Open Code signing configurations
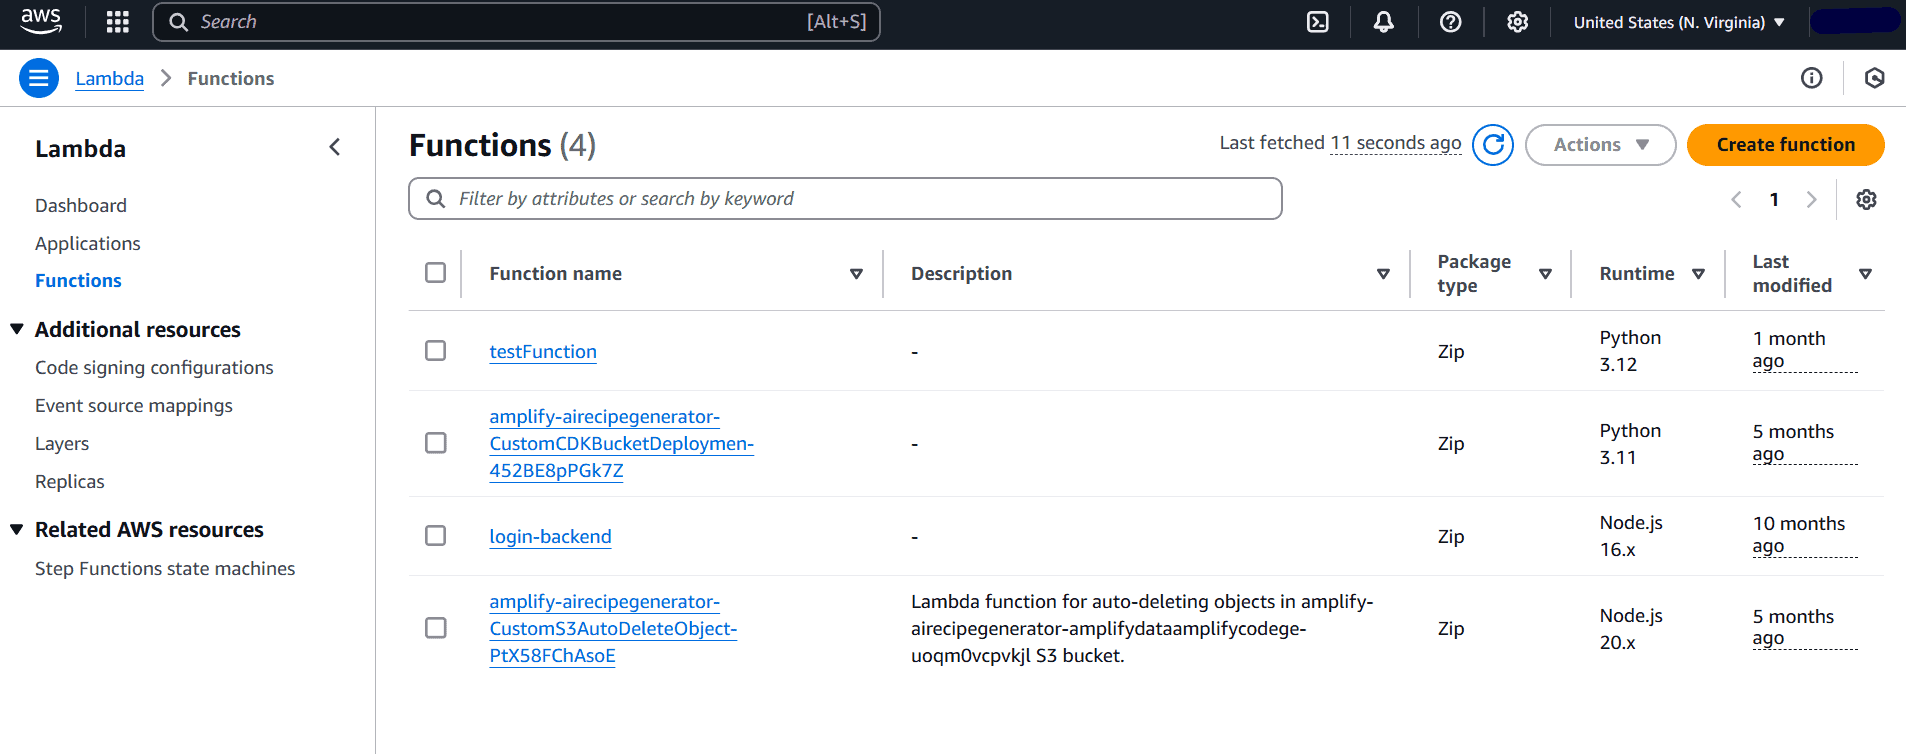The width and height of the screenshot is (1906, 754). point(154,367)
